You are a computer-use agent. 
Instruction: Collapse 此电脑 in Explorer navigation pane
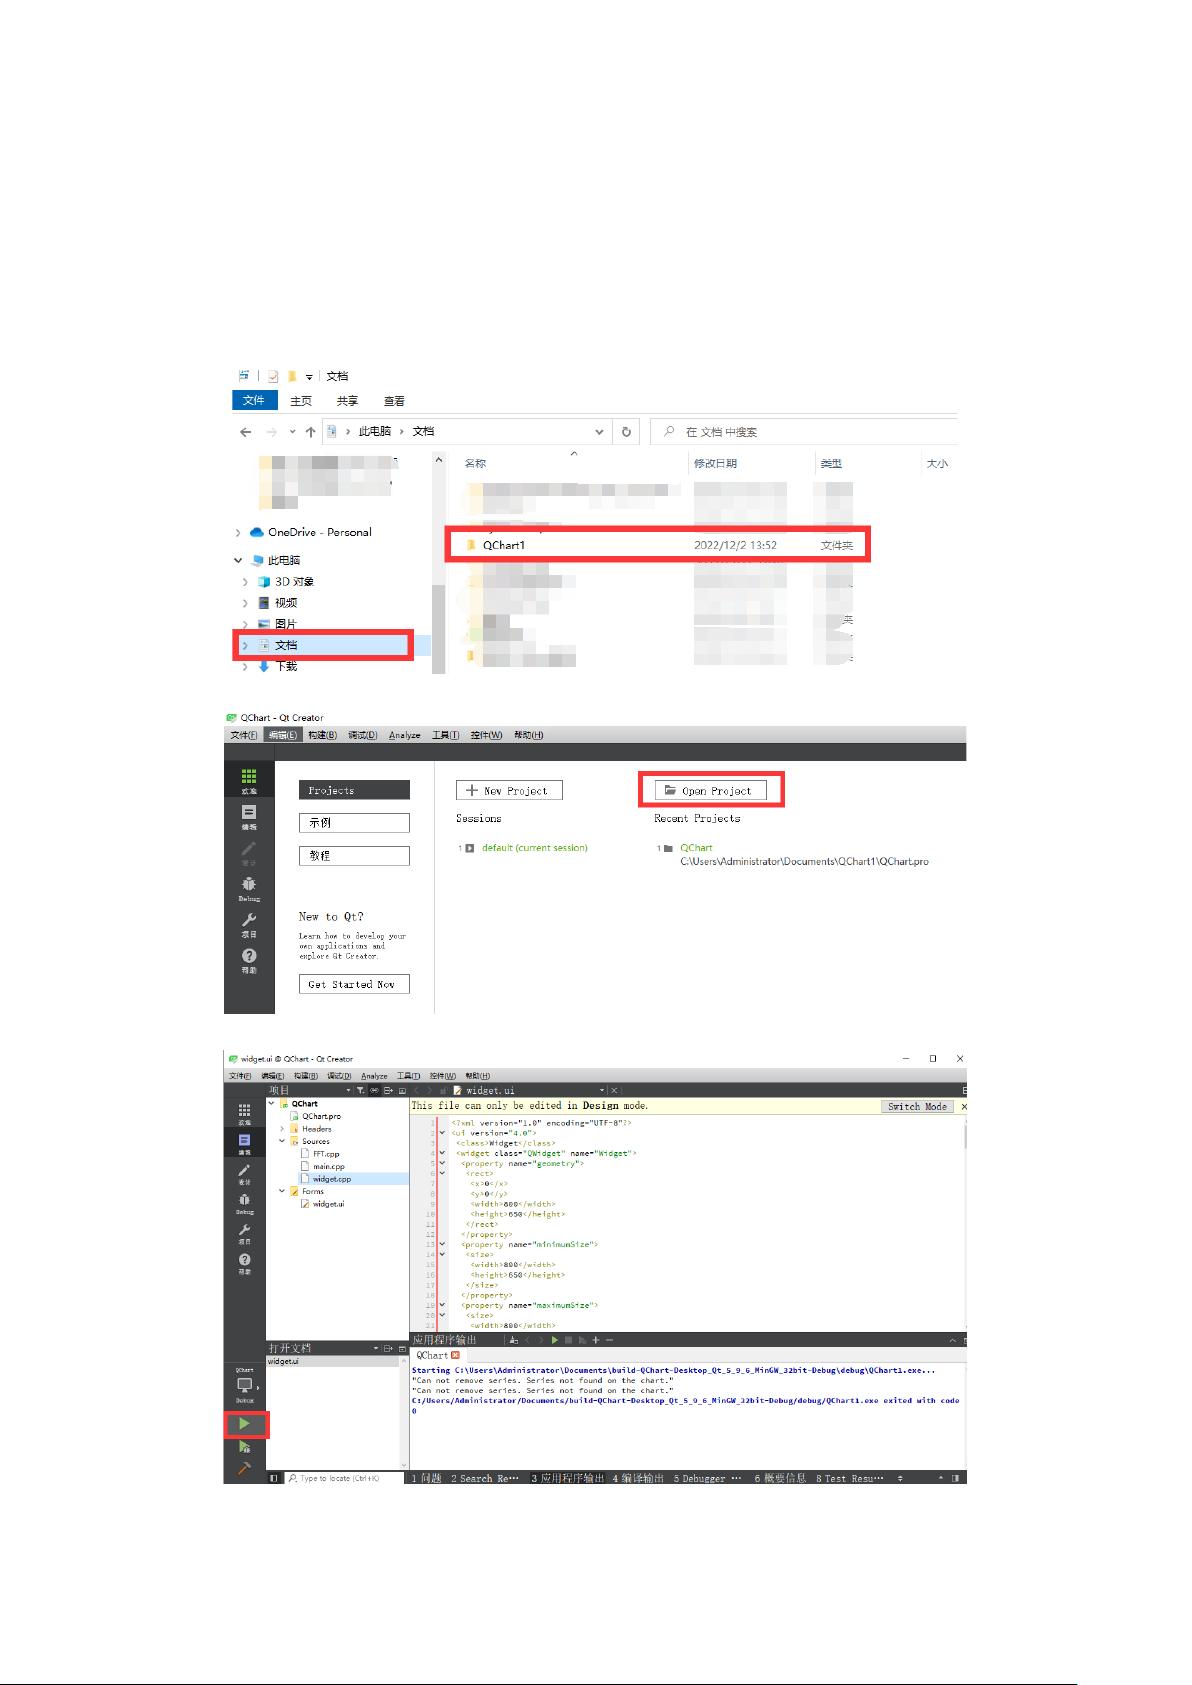(238, 561)
